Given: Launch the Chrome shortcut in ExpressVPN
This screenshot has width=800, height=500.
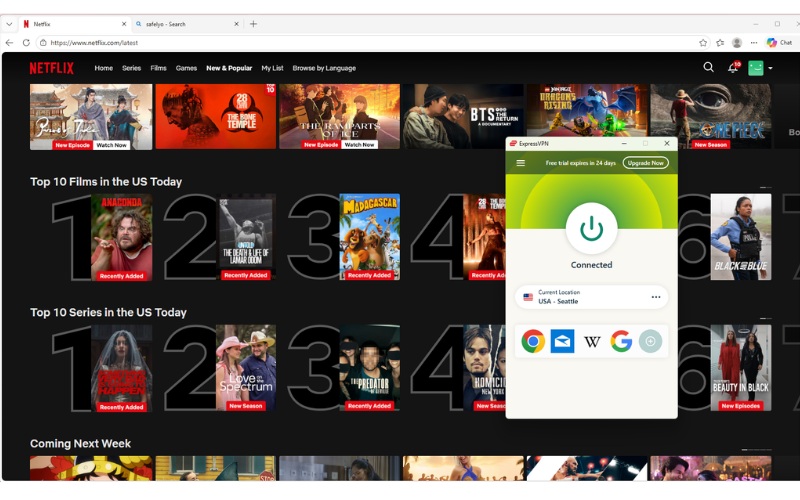Looking at the screenshot, I should (x=533, y=341).
